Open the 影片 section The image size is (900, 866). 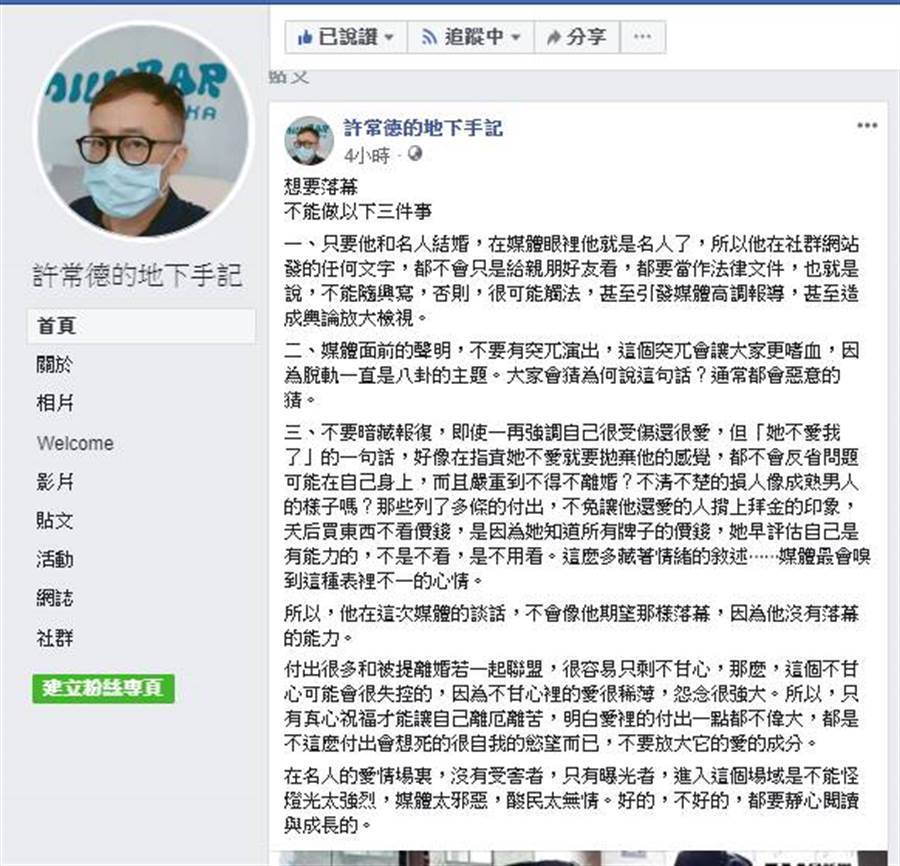(55, 481)
